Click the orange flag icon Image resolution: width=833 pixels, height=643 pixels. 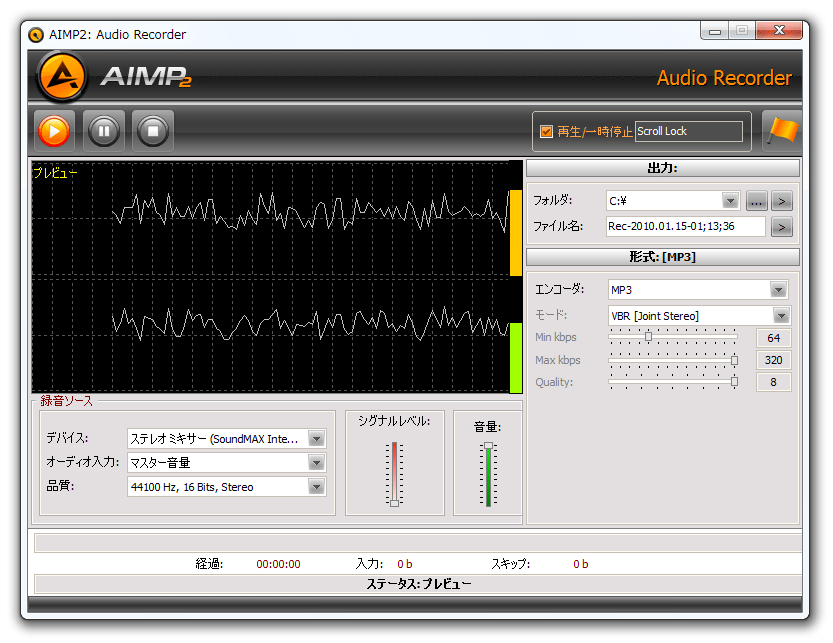[x=782, y=131]
